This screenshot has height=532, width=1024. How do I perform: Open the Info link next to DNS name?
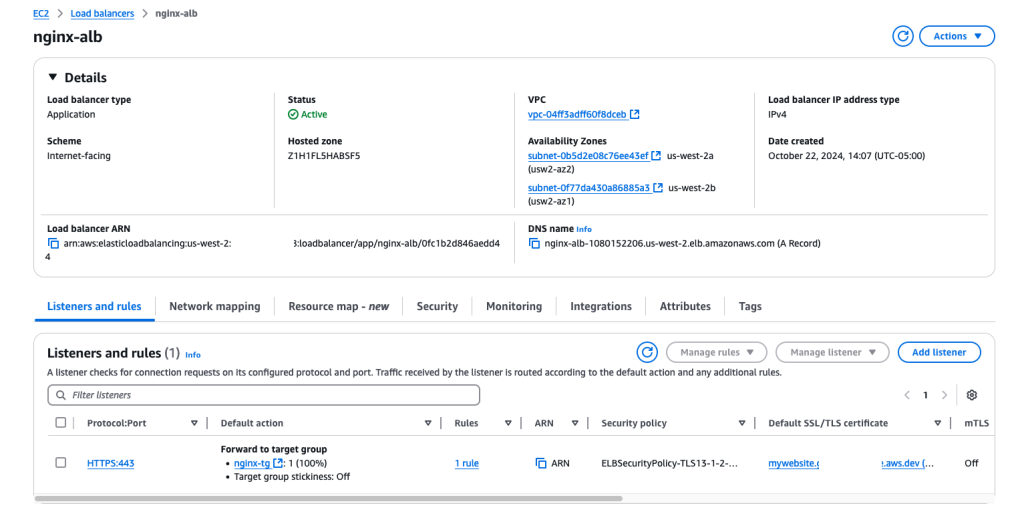coord(584,229)
